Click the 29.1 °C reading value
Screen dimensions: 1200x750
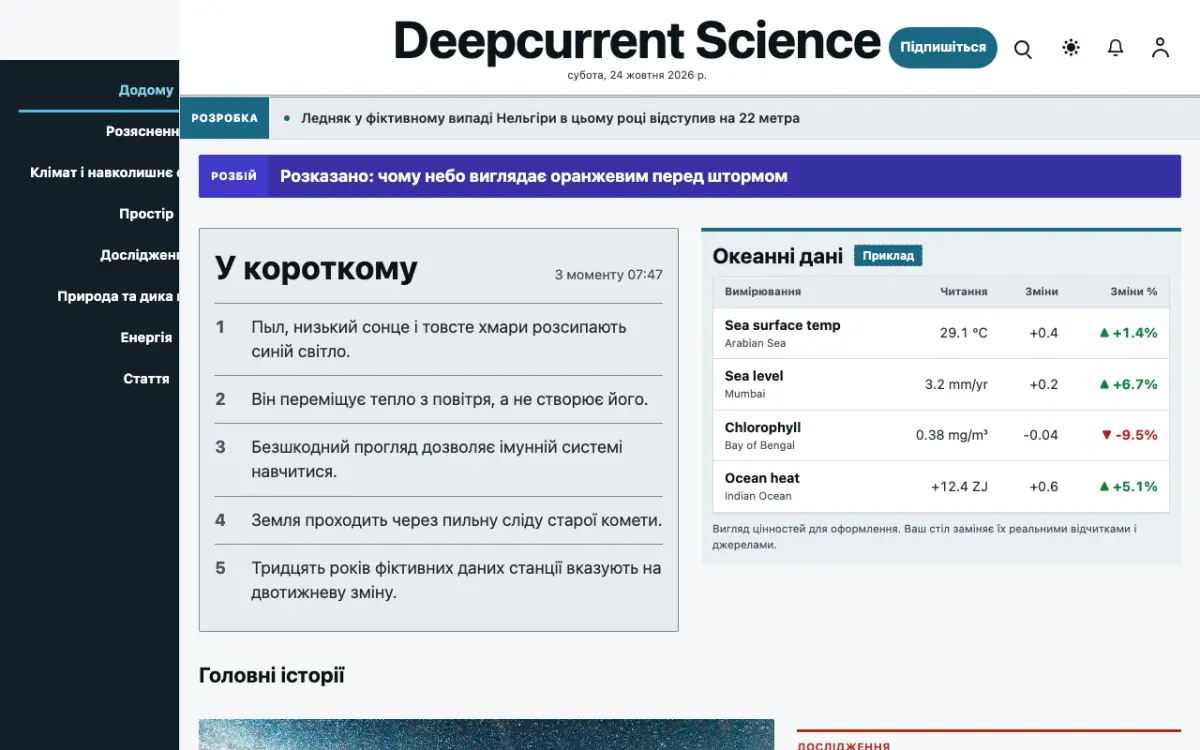[963, 333]
